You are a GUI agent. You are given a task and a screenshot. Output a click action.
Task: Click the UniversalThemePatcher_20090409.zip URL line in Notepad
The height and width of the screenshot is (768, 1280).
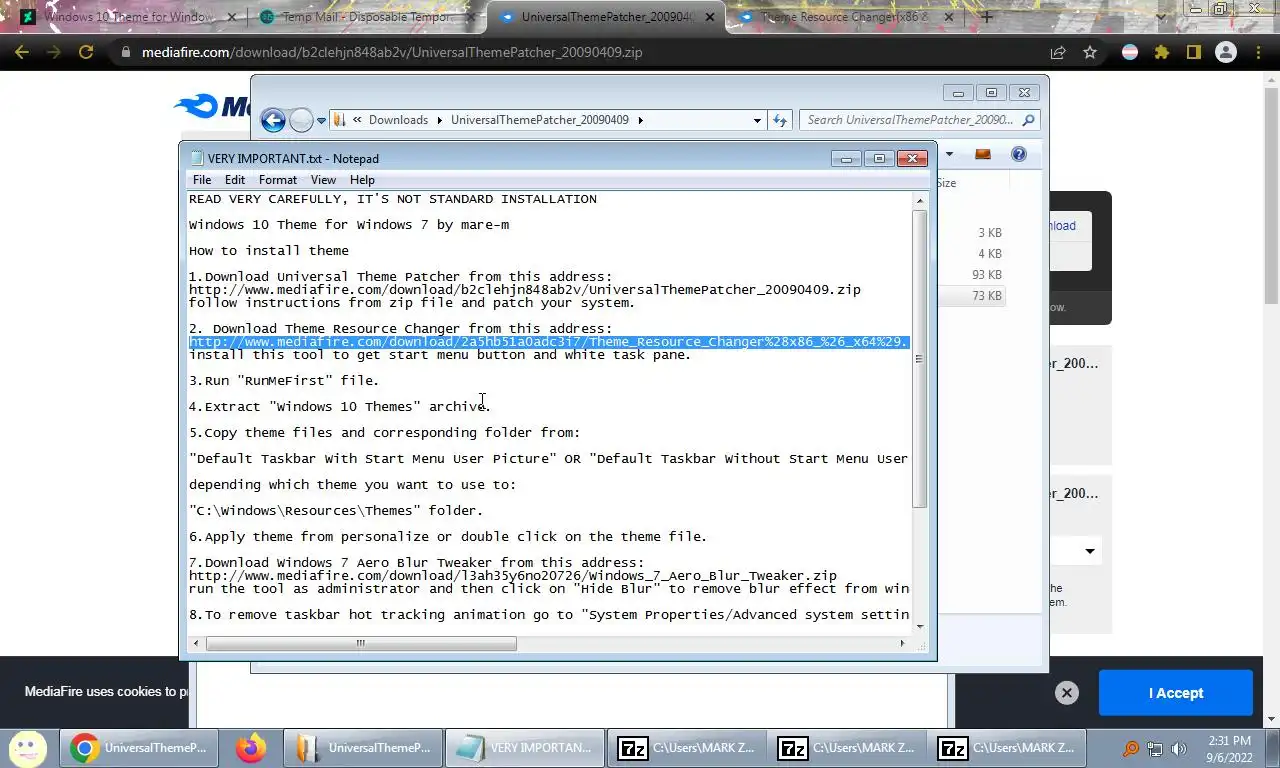click(525, 290)
